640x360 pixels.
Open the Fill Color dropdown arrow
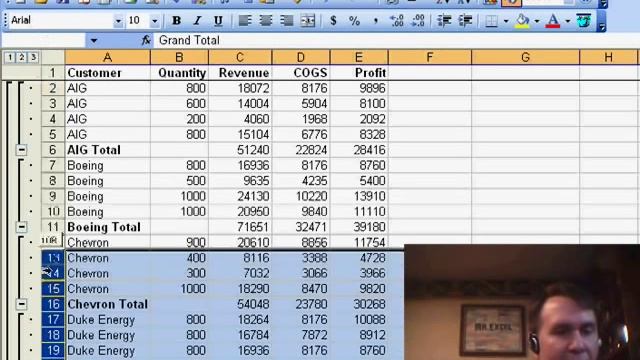(x=536, y=21)
